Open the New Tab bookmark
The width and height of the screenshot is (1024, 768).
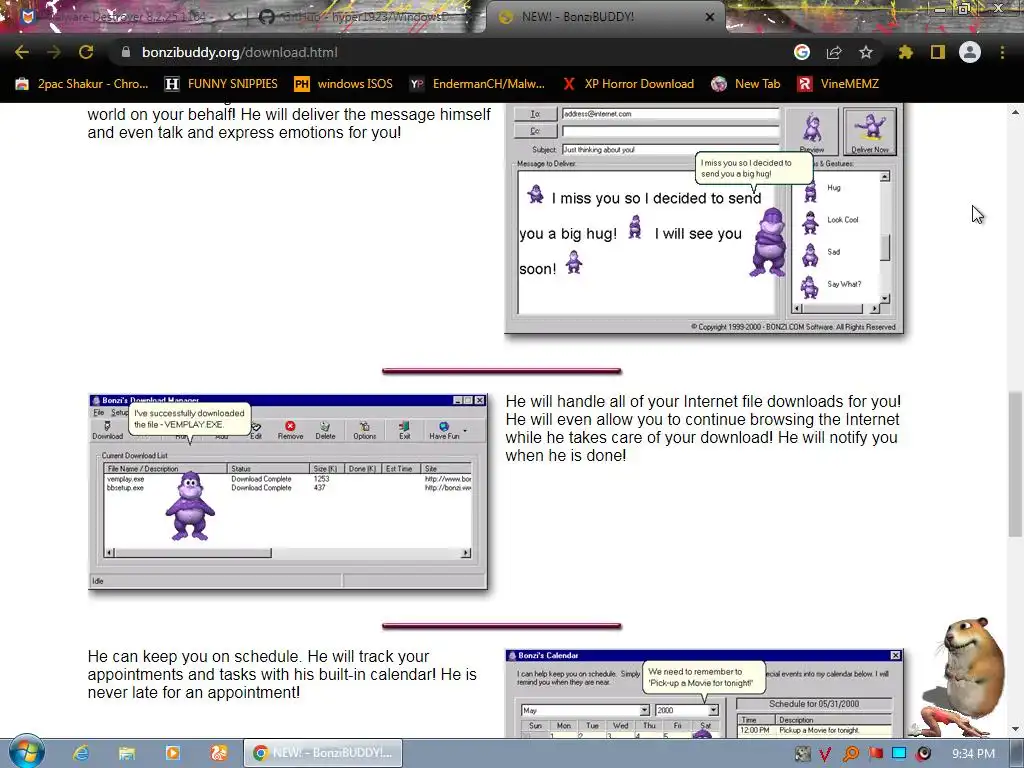tap(746, 84)
